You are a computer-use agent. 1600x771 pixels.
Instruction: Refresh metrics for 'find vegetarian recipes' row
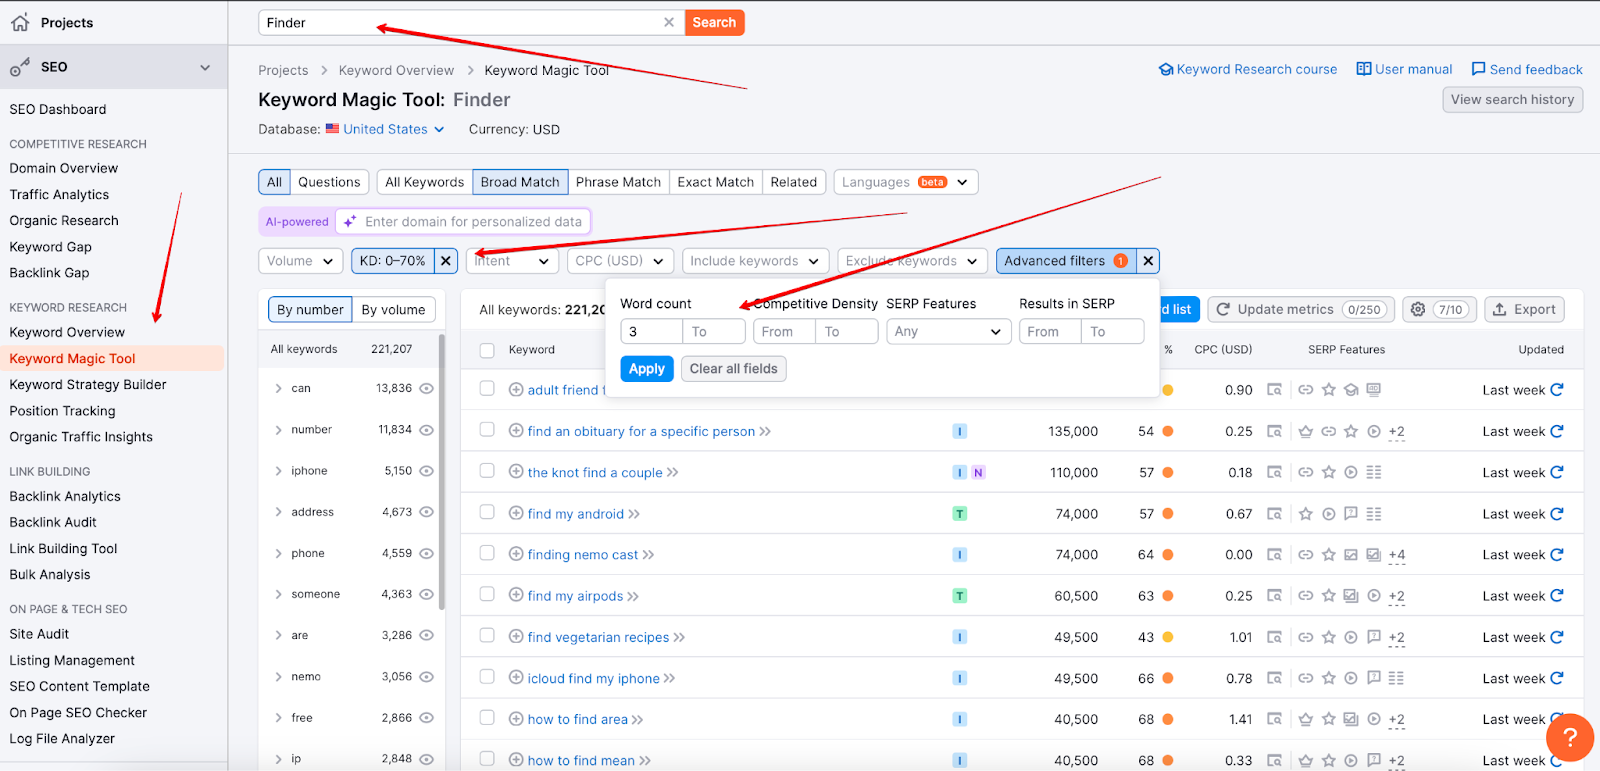tap(1557, 637)
